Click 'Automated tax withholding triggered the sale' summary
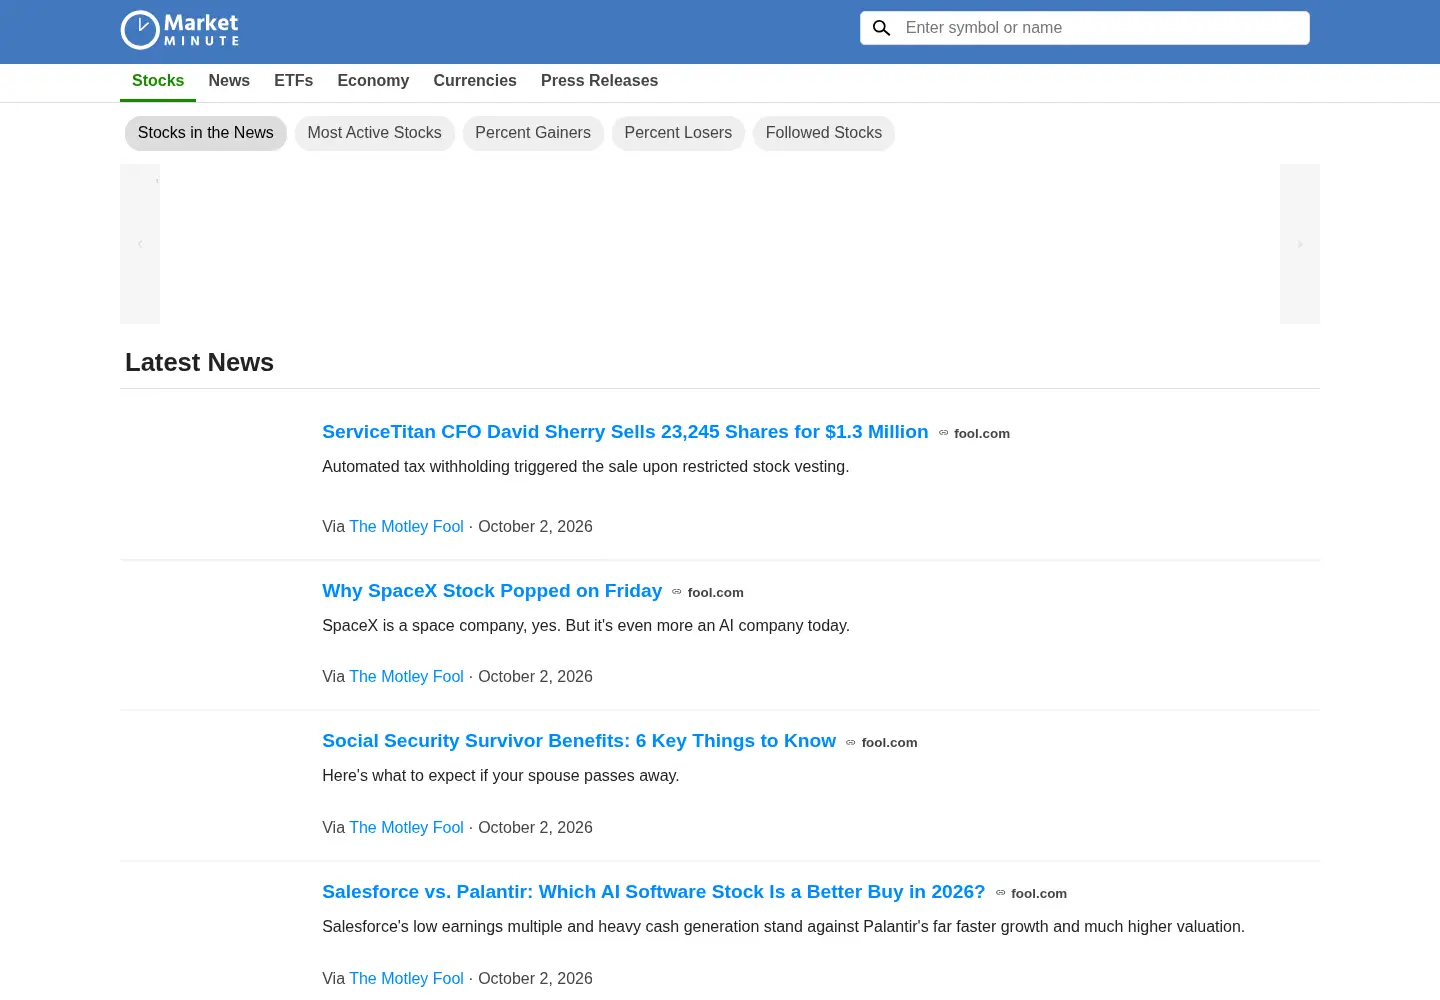This screenshot has width=1440, height=1000. point(585,467)
